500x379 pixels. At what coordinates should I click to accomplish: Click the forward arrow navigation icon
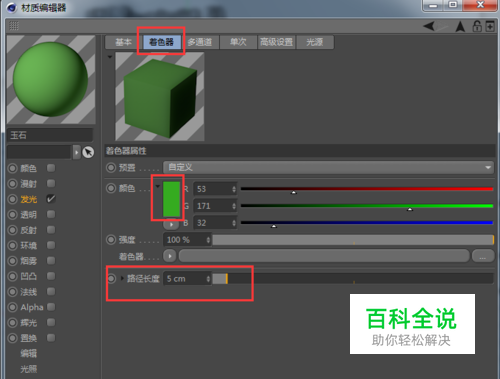[442, 26]
